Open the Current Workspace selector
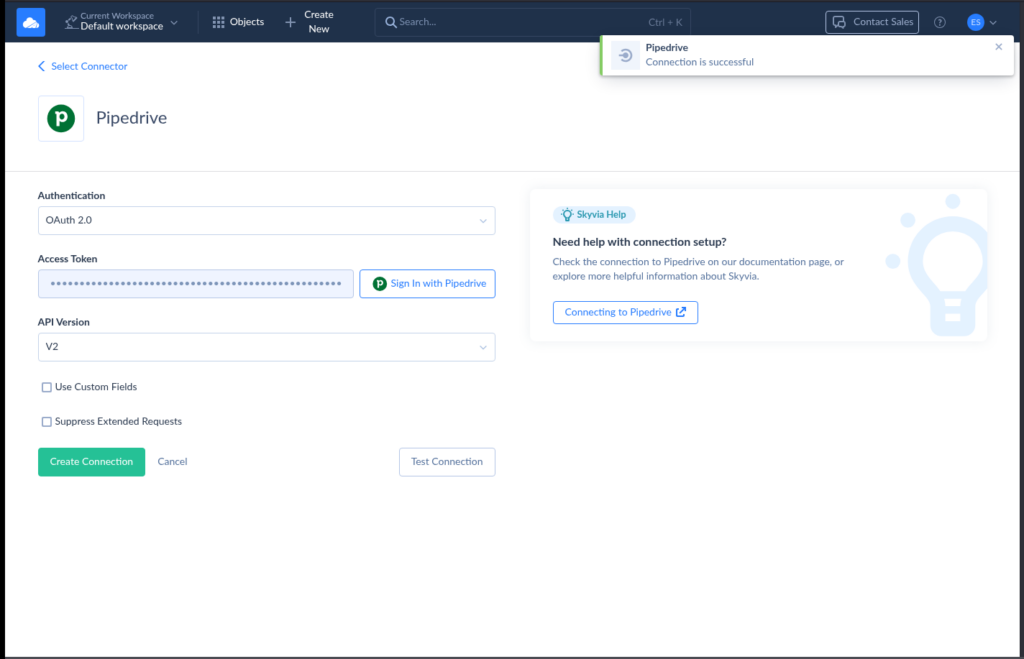Image resolution: width=1024 pixels, height=659 pixels. pos(121,22)
